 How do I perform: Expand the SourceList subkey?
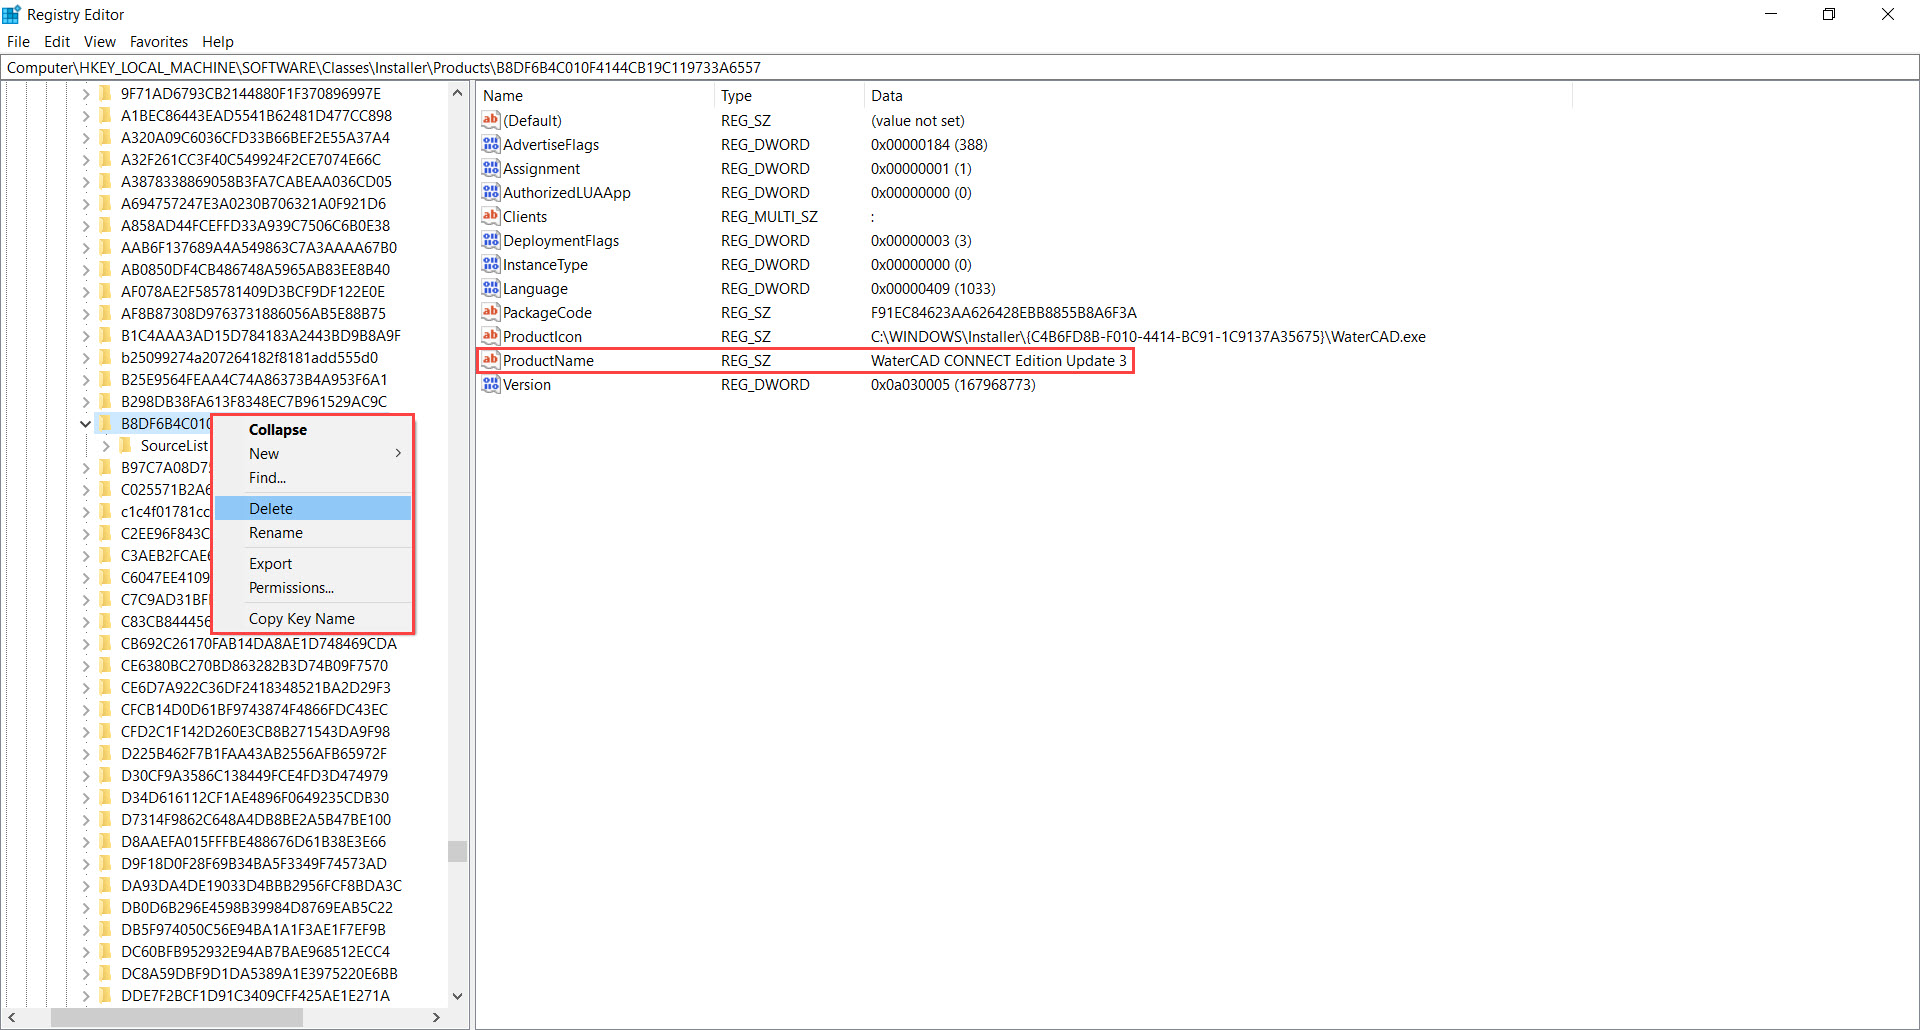pyautogui.click(x=106, y=446)
